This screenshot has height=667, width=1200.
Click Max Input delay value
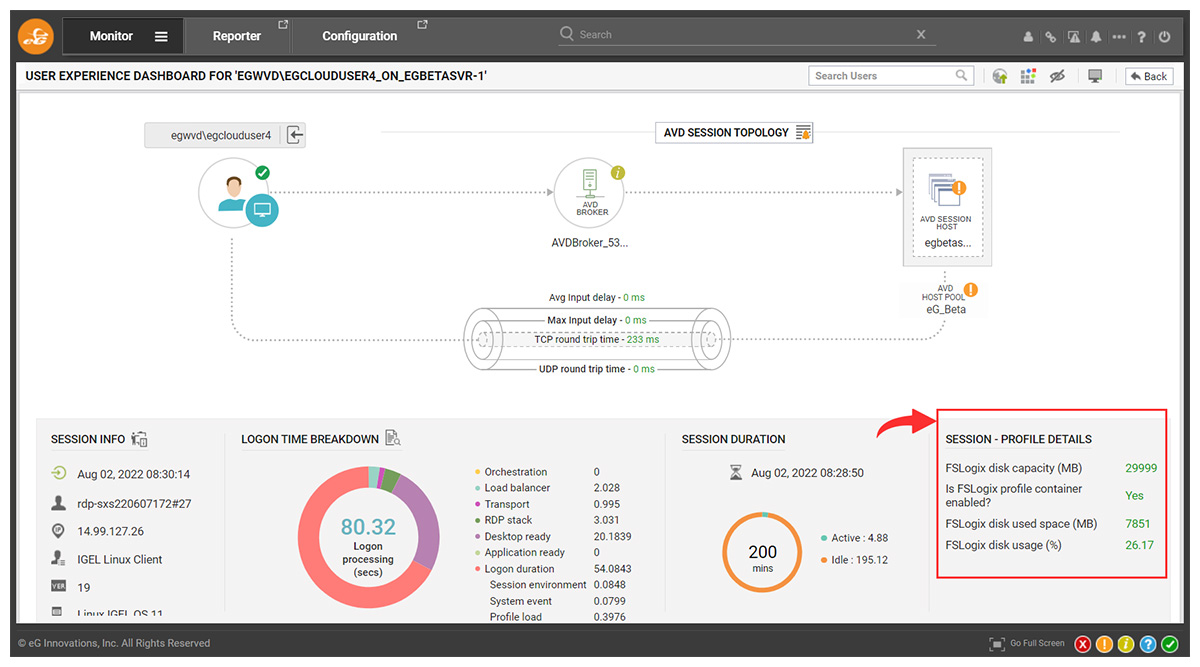[x=635, y=320]
